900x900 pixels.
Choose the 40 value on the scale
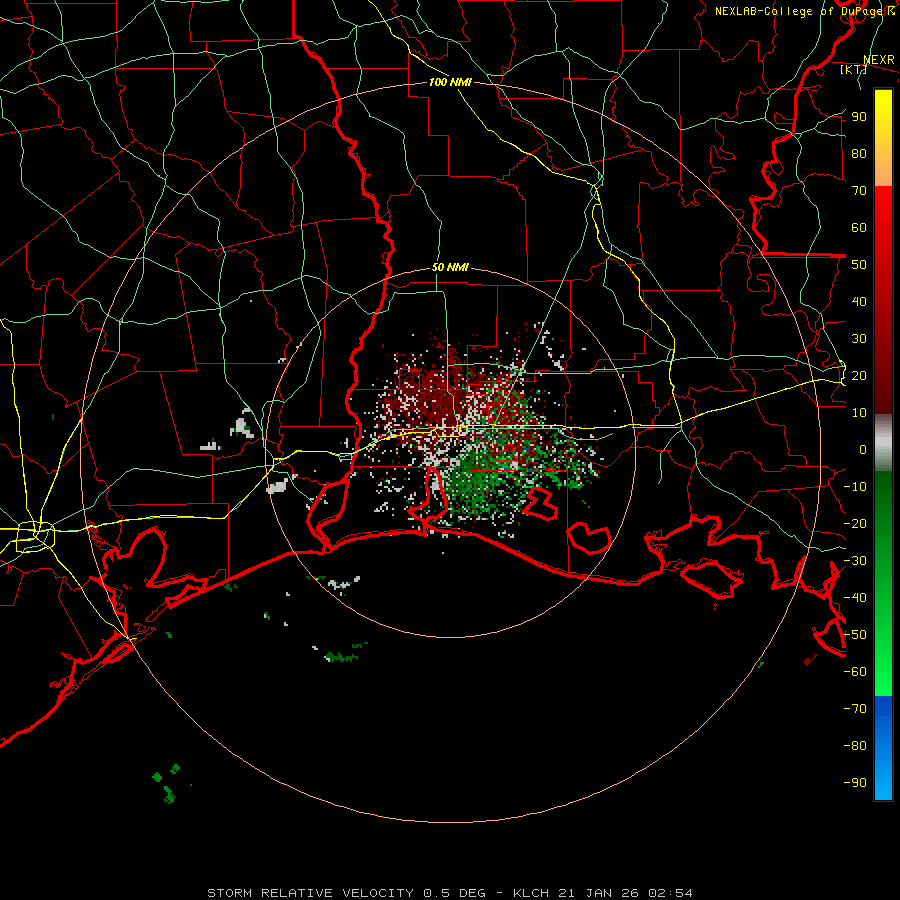(x=859, y=301)
